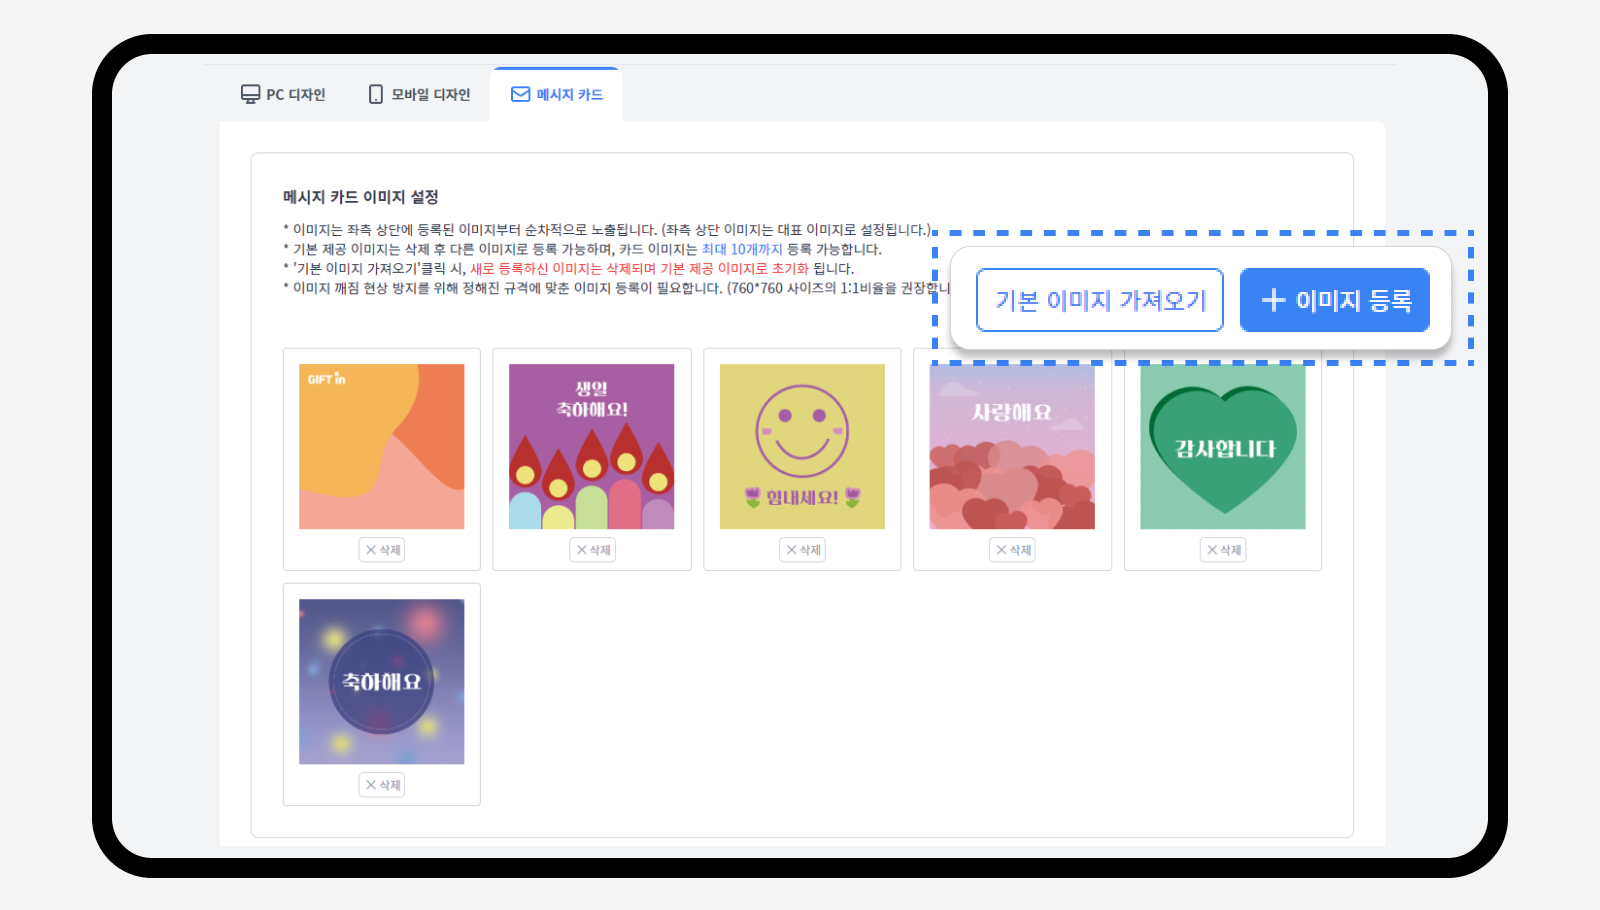Choose the yellow 힘내세요 smiley thumbnail
This screenshot has height=910, width=1600.
click(802, 446)
